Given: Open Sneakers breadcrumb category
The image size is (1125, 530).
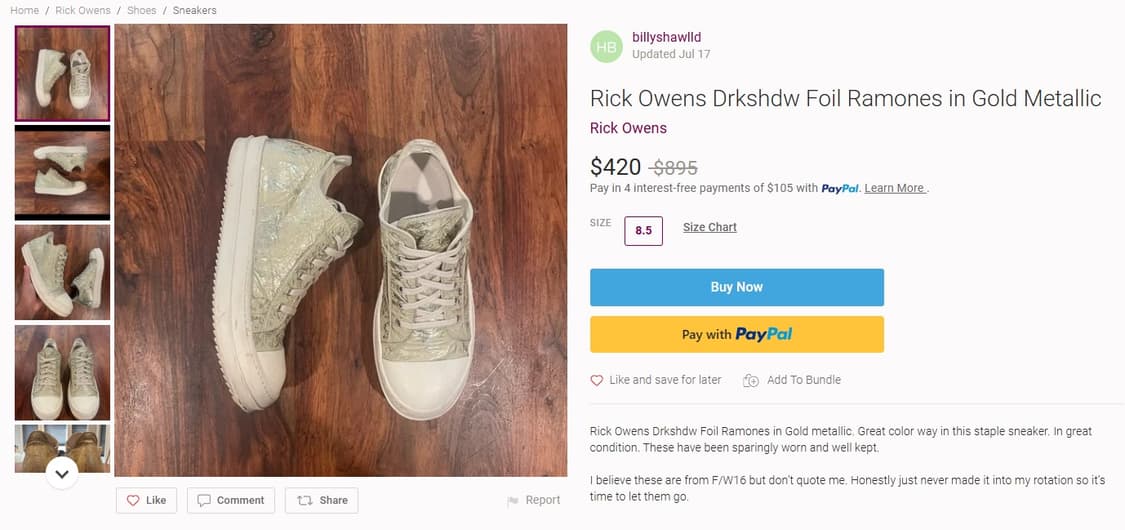Looking at the screenshot, I should click(194, 10).
